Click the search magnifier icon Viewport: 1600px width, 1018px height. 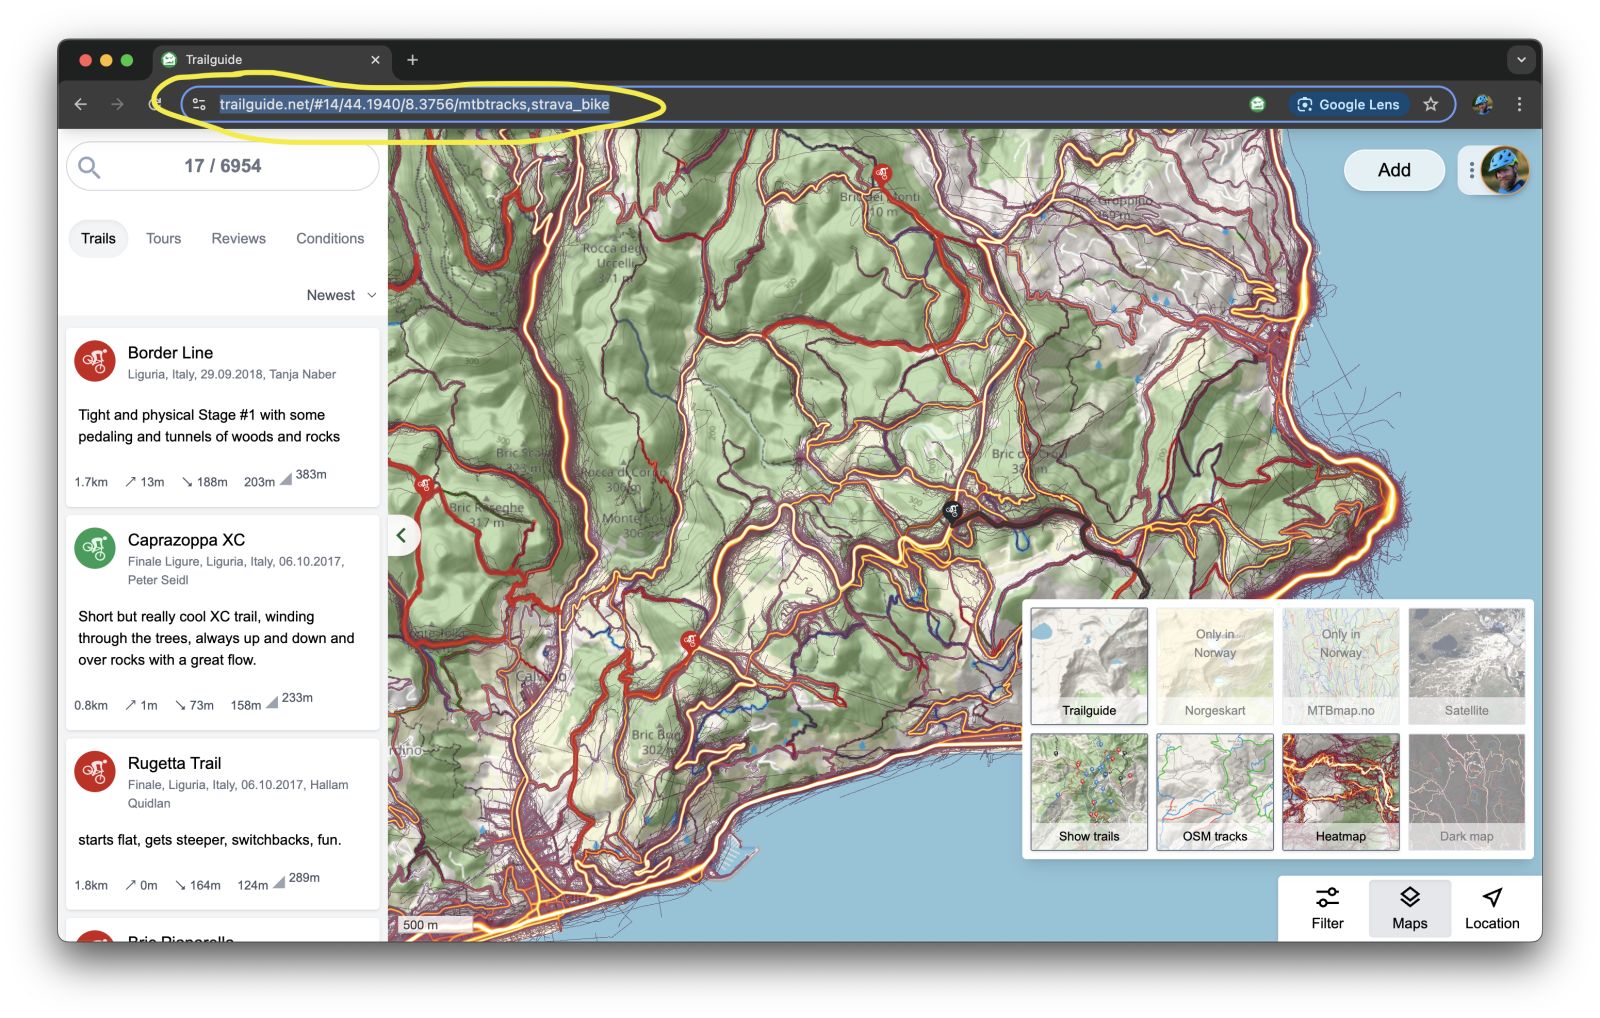click(x=89, y=167)
